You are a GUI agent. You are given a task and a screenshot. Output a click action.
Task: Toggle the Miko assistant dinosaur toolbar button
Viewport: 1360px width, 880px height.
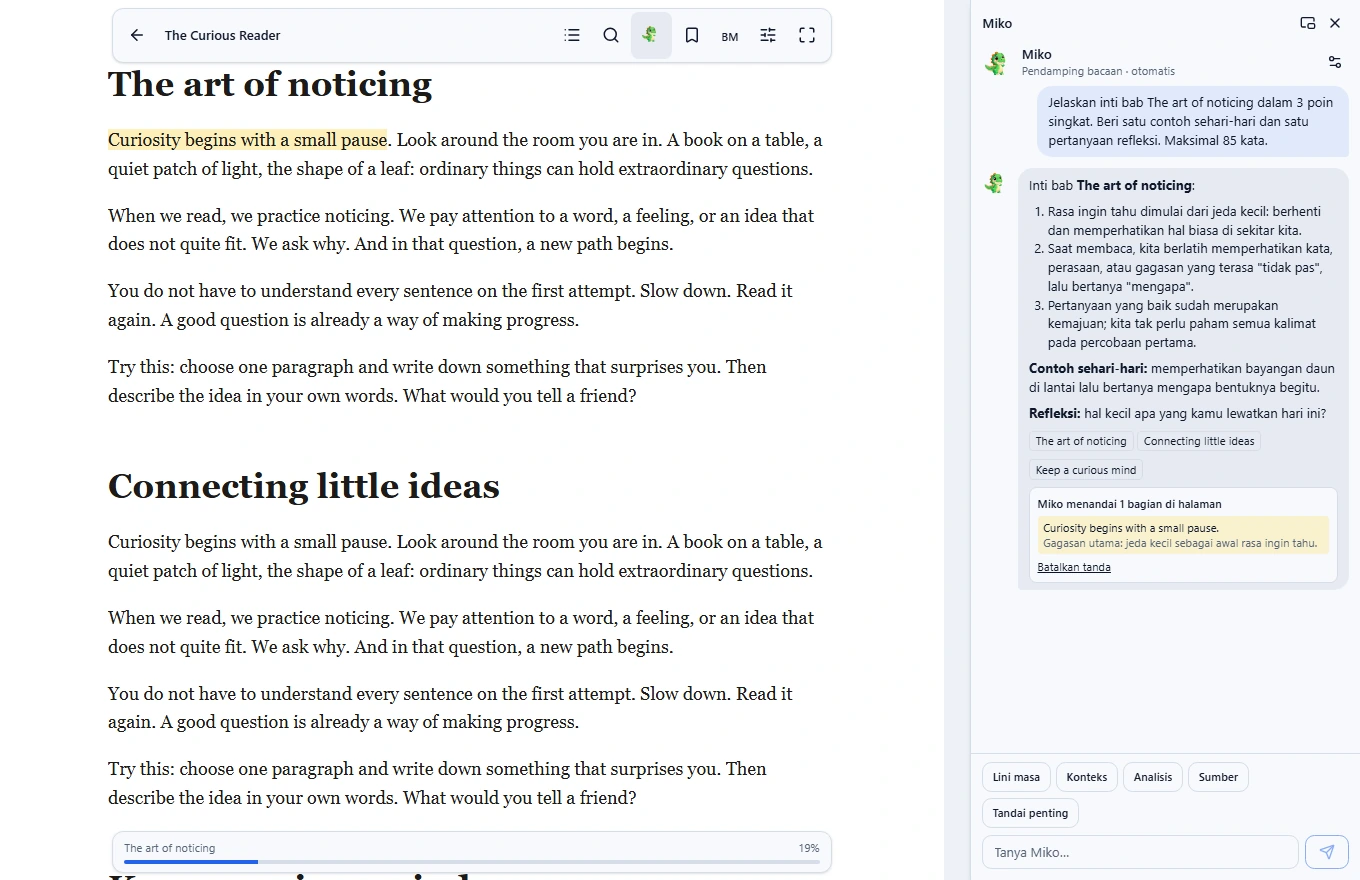pos(651,35)
